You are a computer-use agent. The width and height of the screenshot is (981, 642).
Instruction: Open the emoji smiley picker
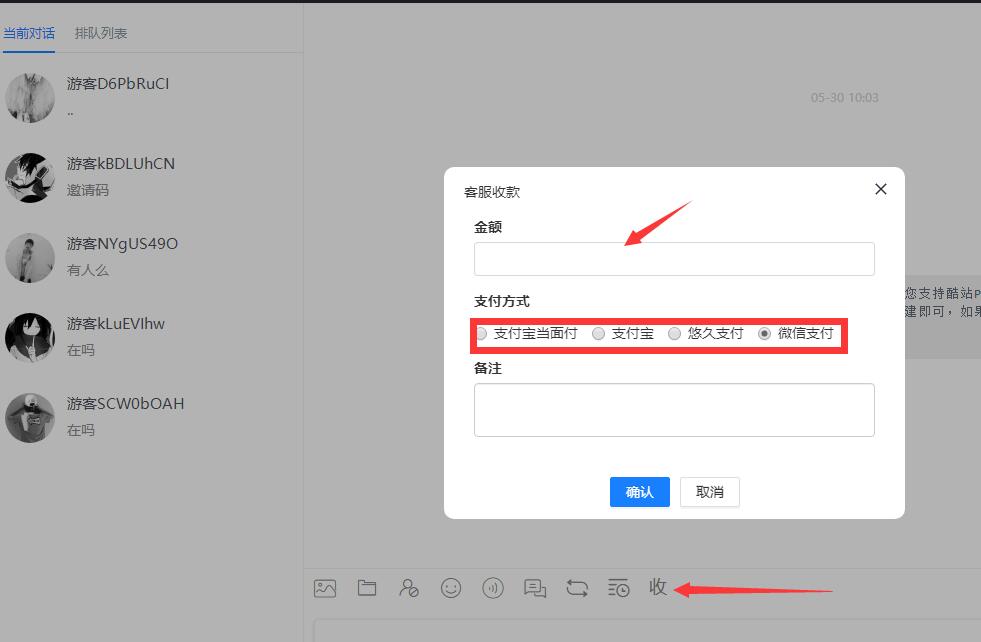click(x=451, y=588)
